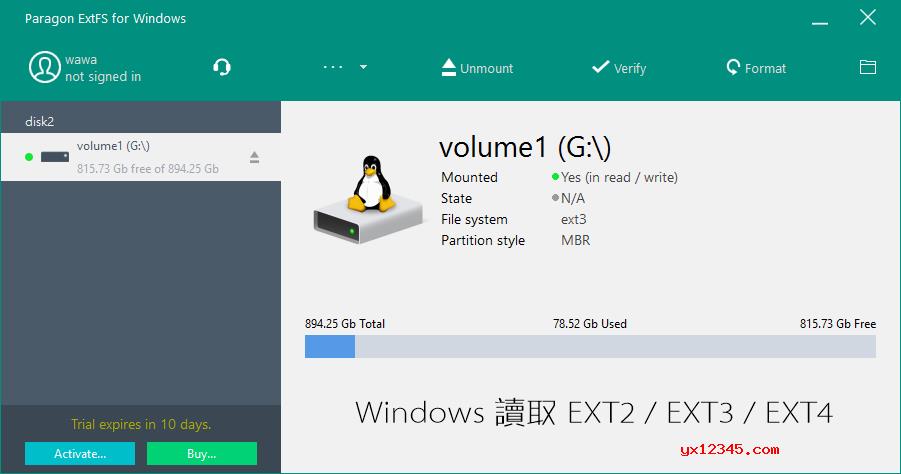The width and height of the screenshot is (901, 474).
Task: Click the 'wawa not signed in' text
Action: pos(103,68)
